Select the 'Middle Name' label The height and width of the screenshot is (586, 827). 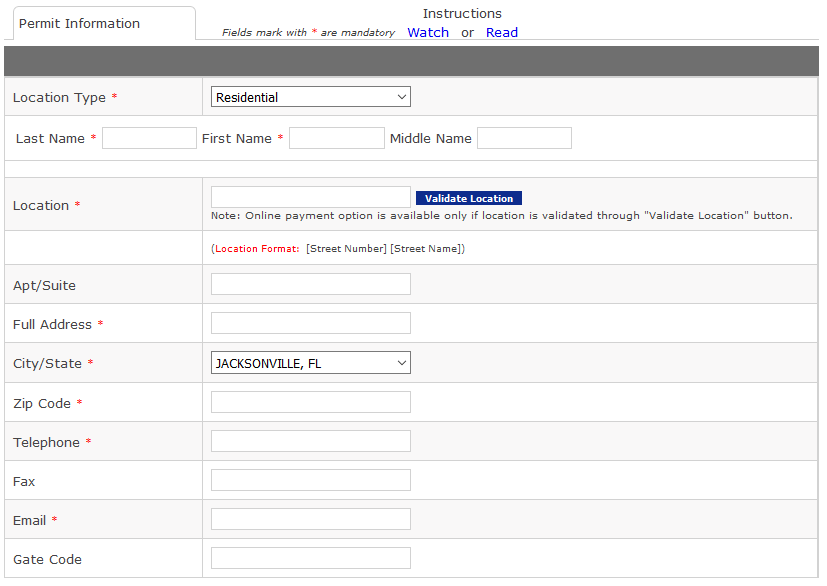click(430, 138)
